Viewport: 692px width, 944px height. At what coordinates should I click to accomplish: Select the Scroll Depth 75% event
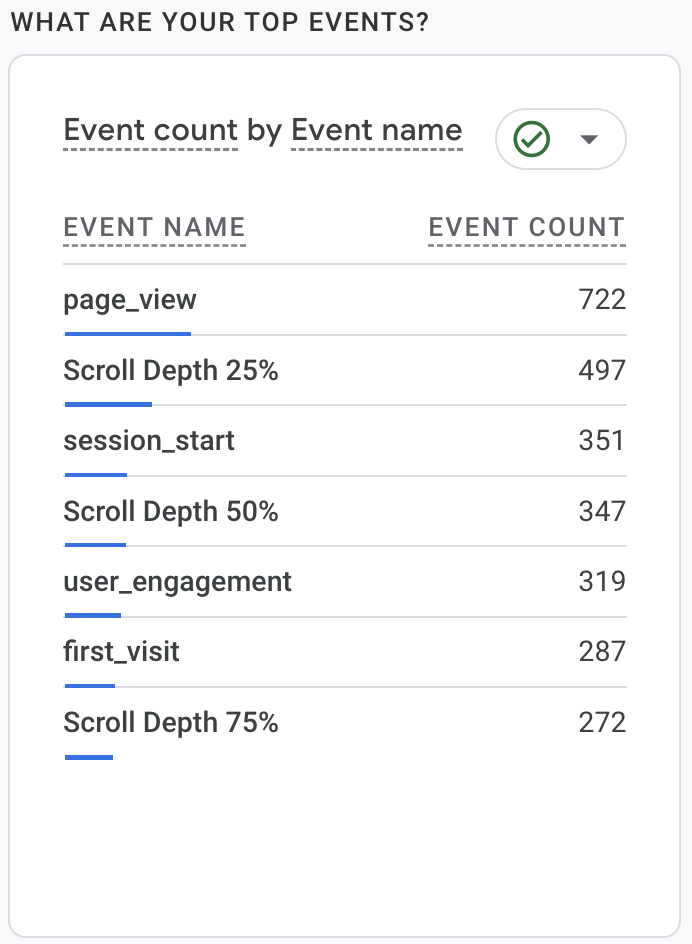171,722
